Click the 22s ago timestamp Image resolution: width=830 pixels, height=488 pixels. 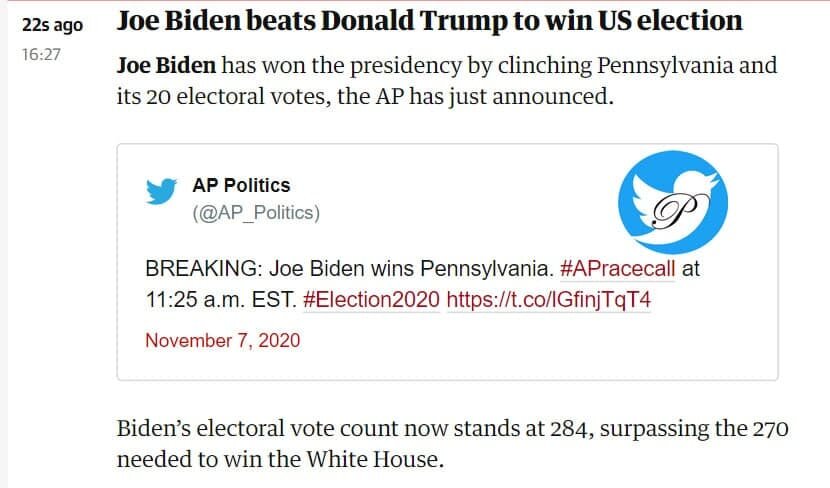coord(52,25)
